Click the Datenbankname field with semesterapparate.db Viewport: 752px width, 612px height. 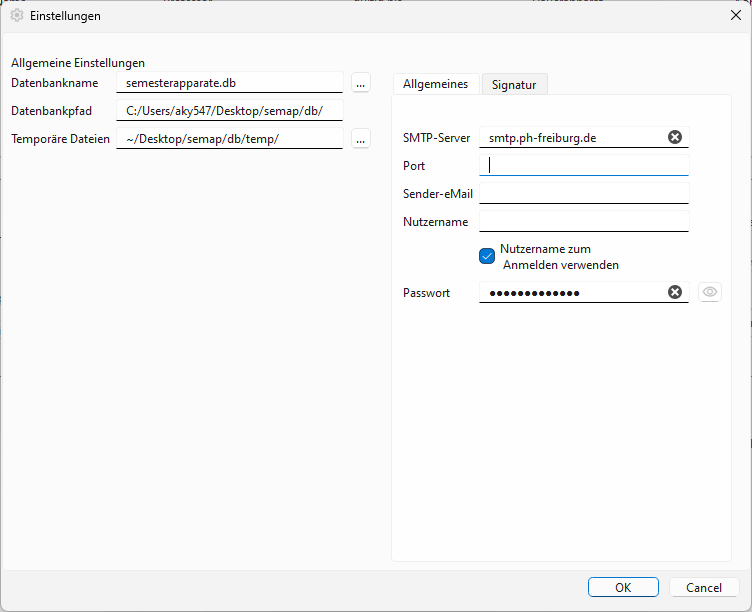click(230, 83)
